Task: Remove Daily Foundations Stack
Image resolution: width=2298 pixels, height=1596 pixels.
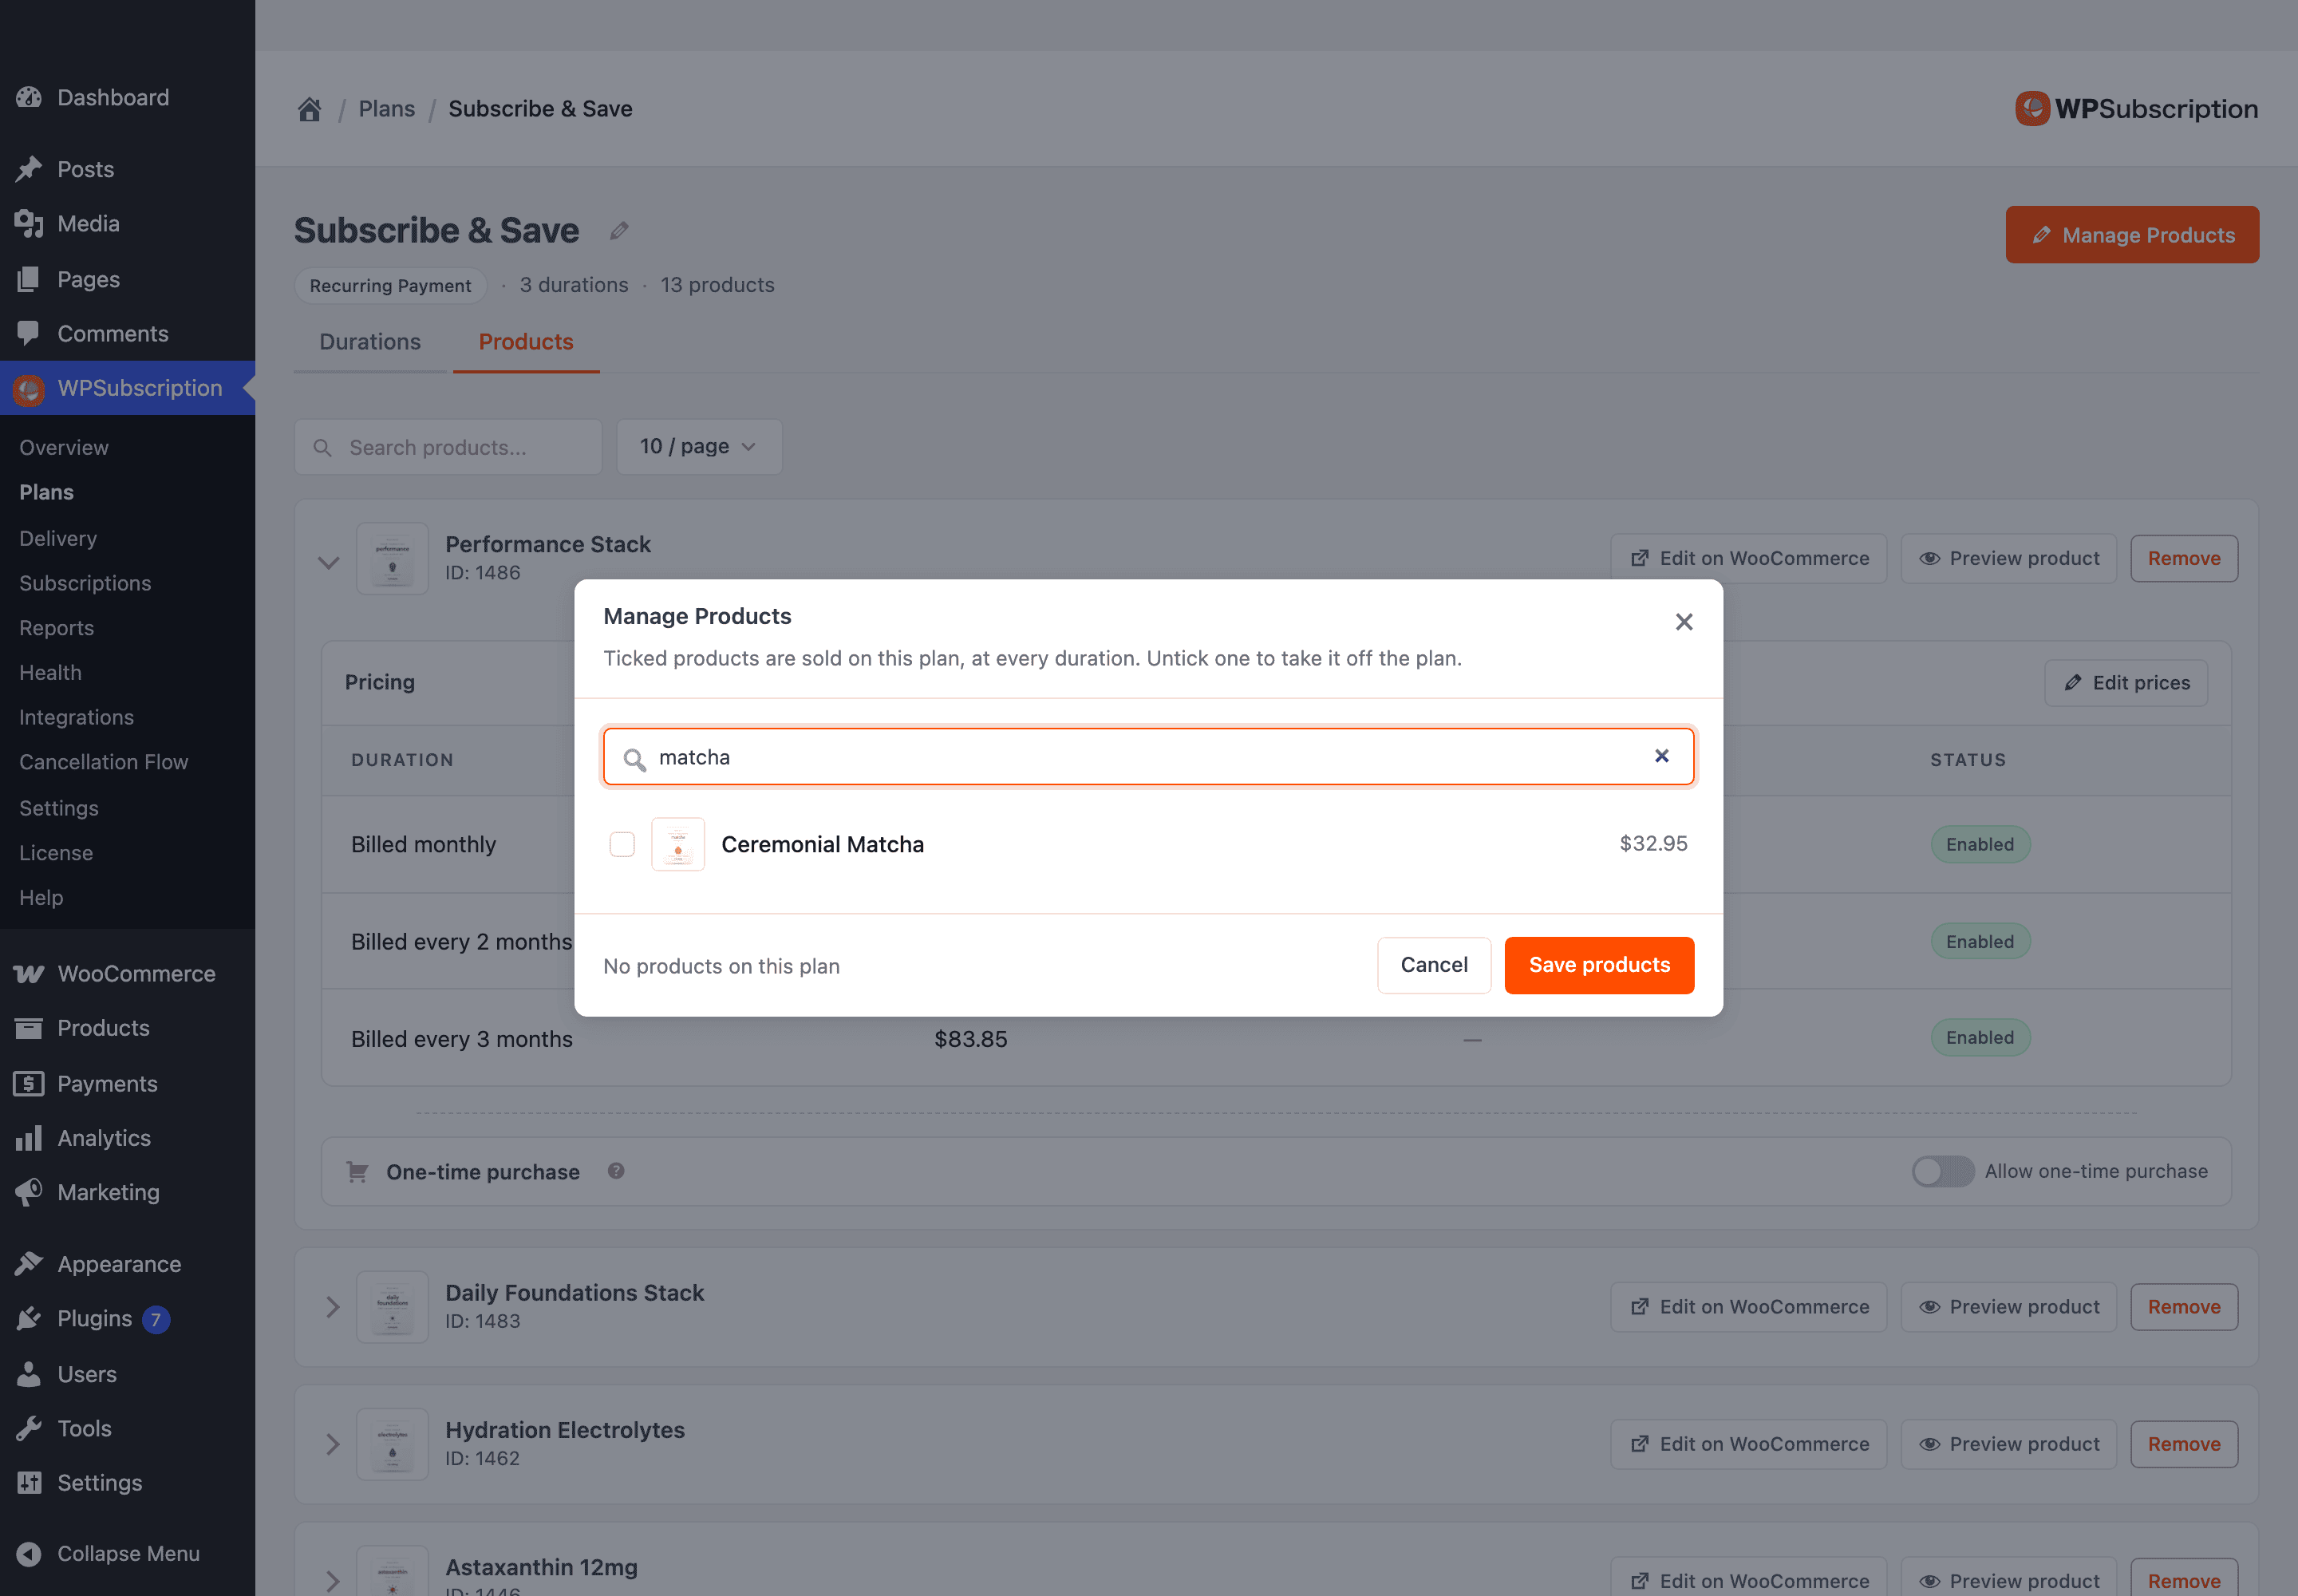Action: [x=2184, y=1307]
